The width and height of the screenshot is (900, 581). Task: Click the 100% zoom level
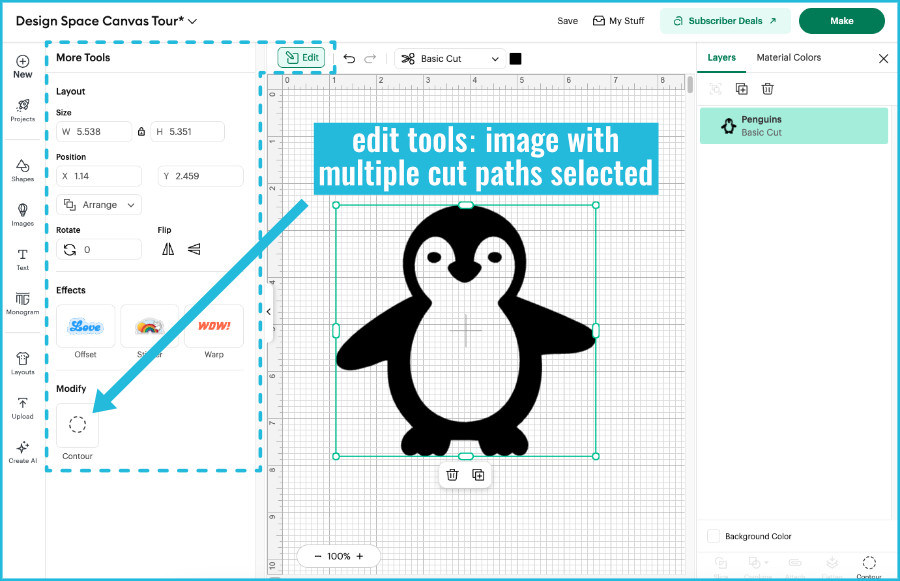339,556
